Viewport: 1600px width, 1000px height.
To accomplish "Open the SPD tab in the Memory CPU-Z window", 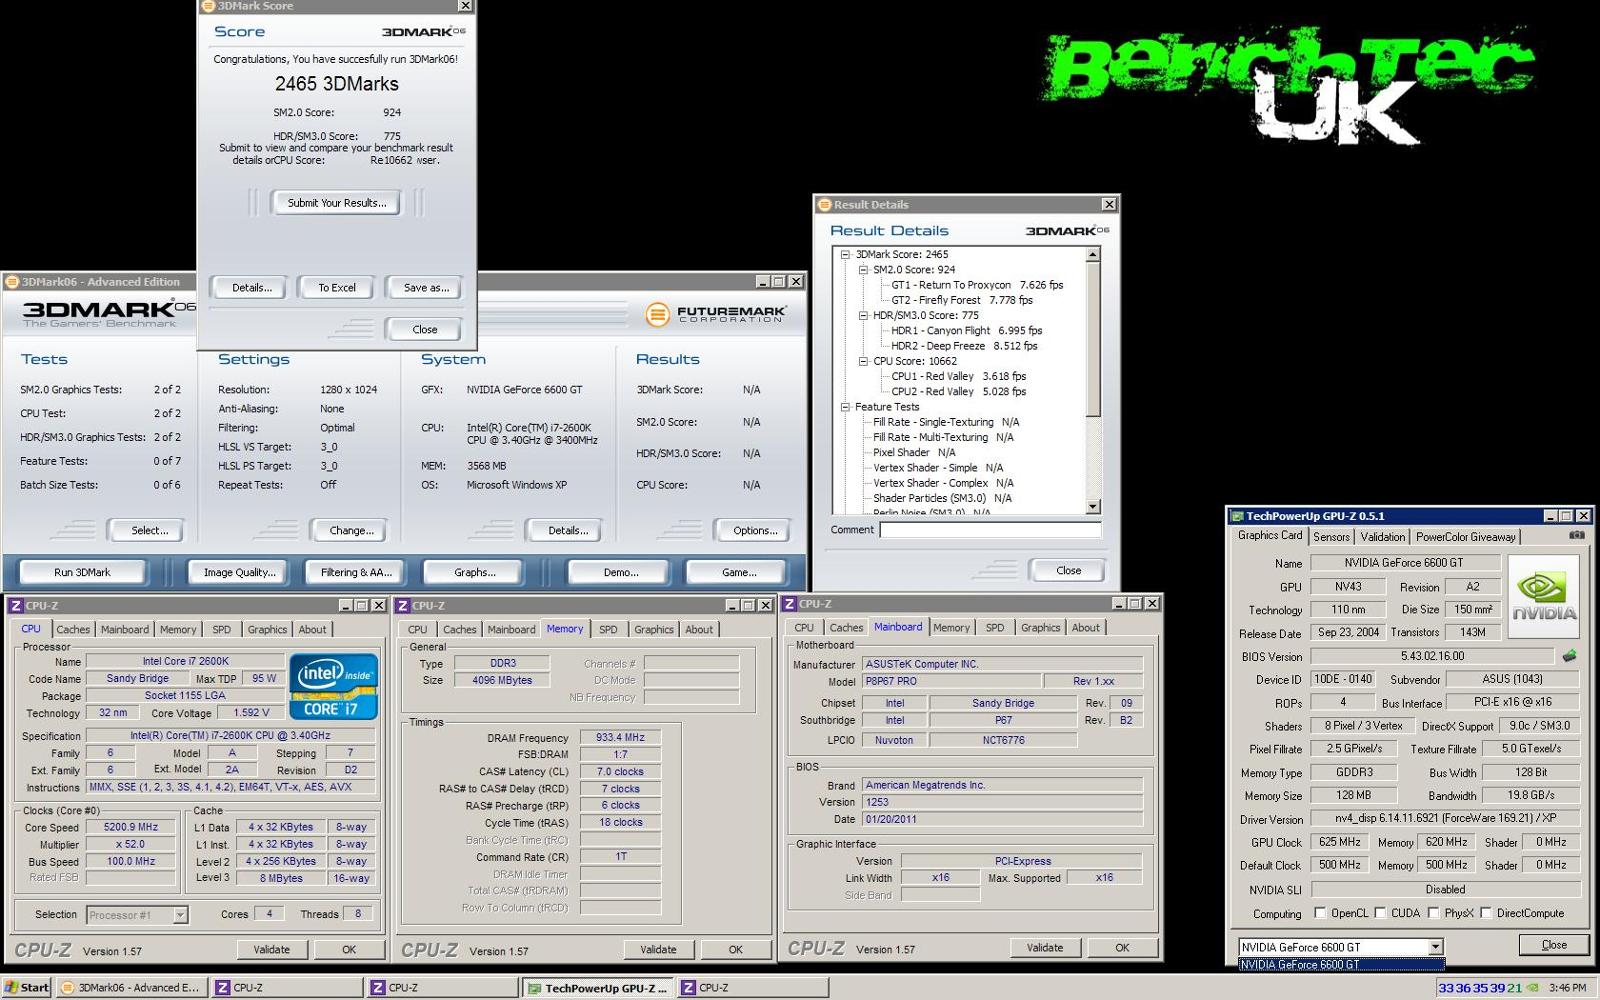I will click(608, 629).
